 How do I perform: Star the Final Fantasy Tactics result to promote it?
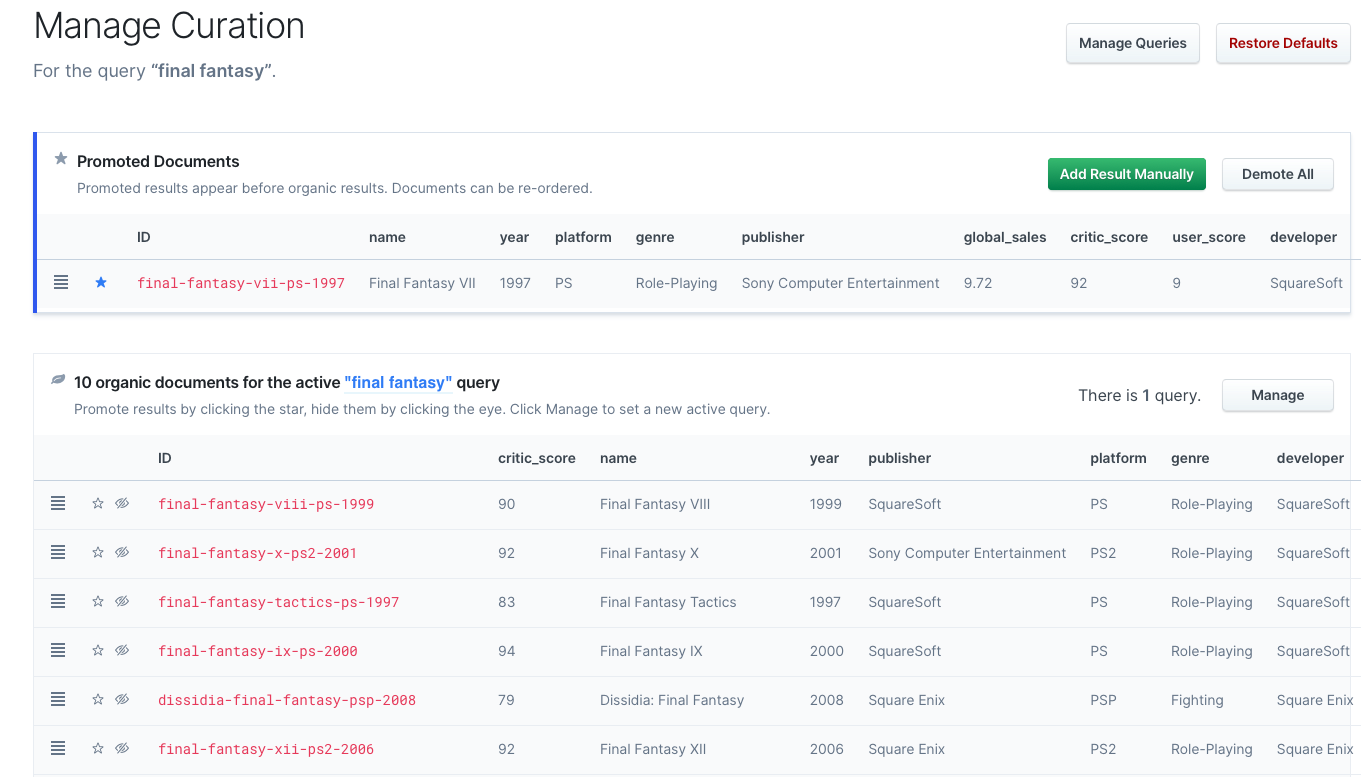[x=97, y=601]
